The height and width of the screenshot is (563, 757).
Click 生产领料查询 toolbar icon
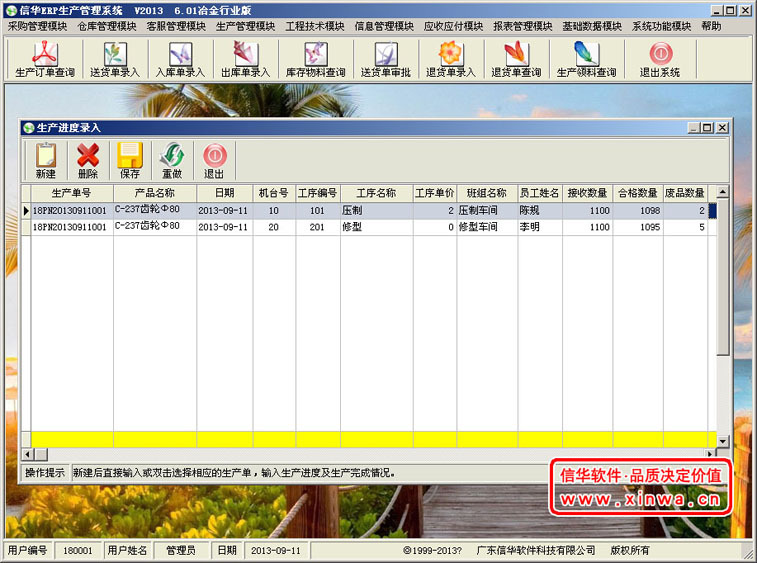coord(586,59)
